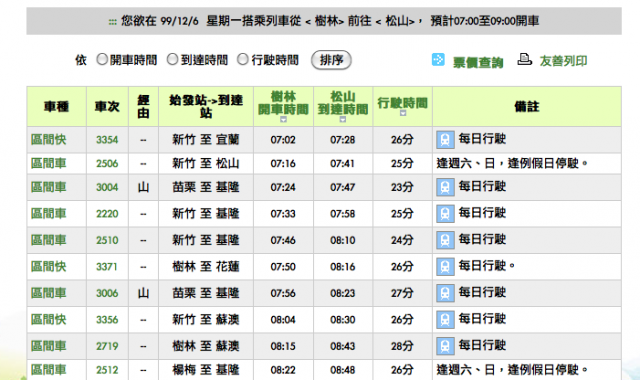Open train number 2506 link
Viewport: 640px width, 380px height.
pos(107,164)
